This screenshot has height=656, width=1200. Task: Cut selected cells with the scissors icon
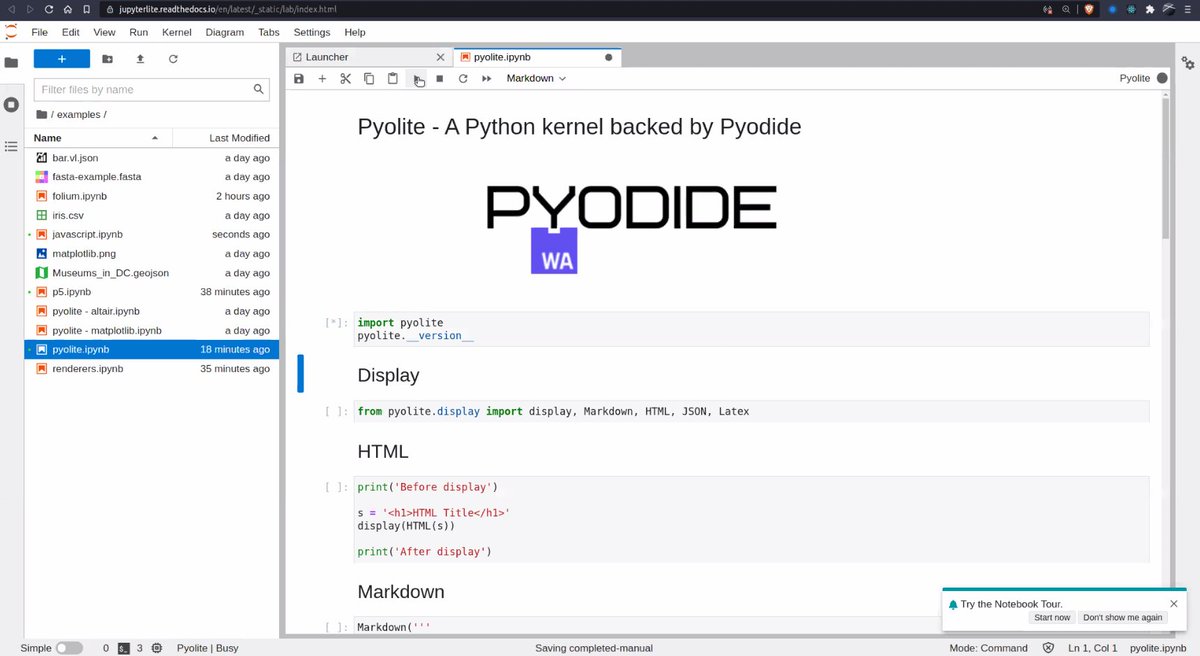click(x=345, y=78)
